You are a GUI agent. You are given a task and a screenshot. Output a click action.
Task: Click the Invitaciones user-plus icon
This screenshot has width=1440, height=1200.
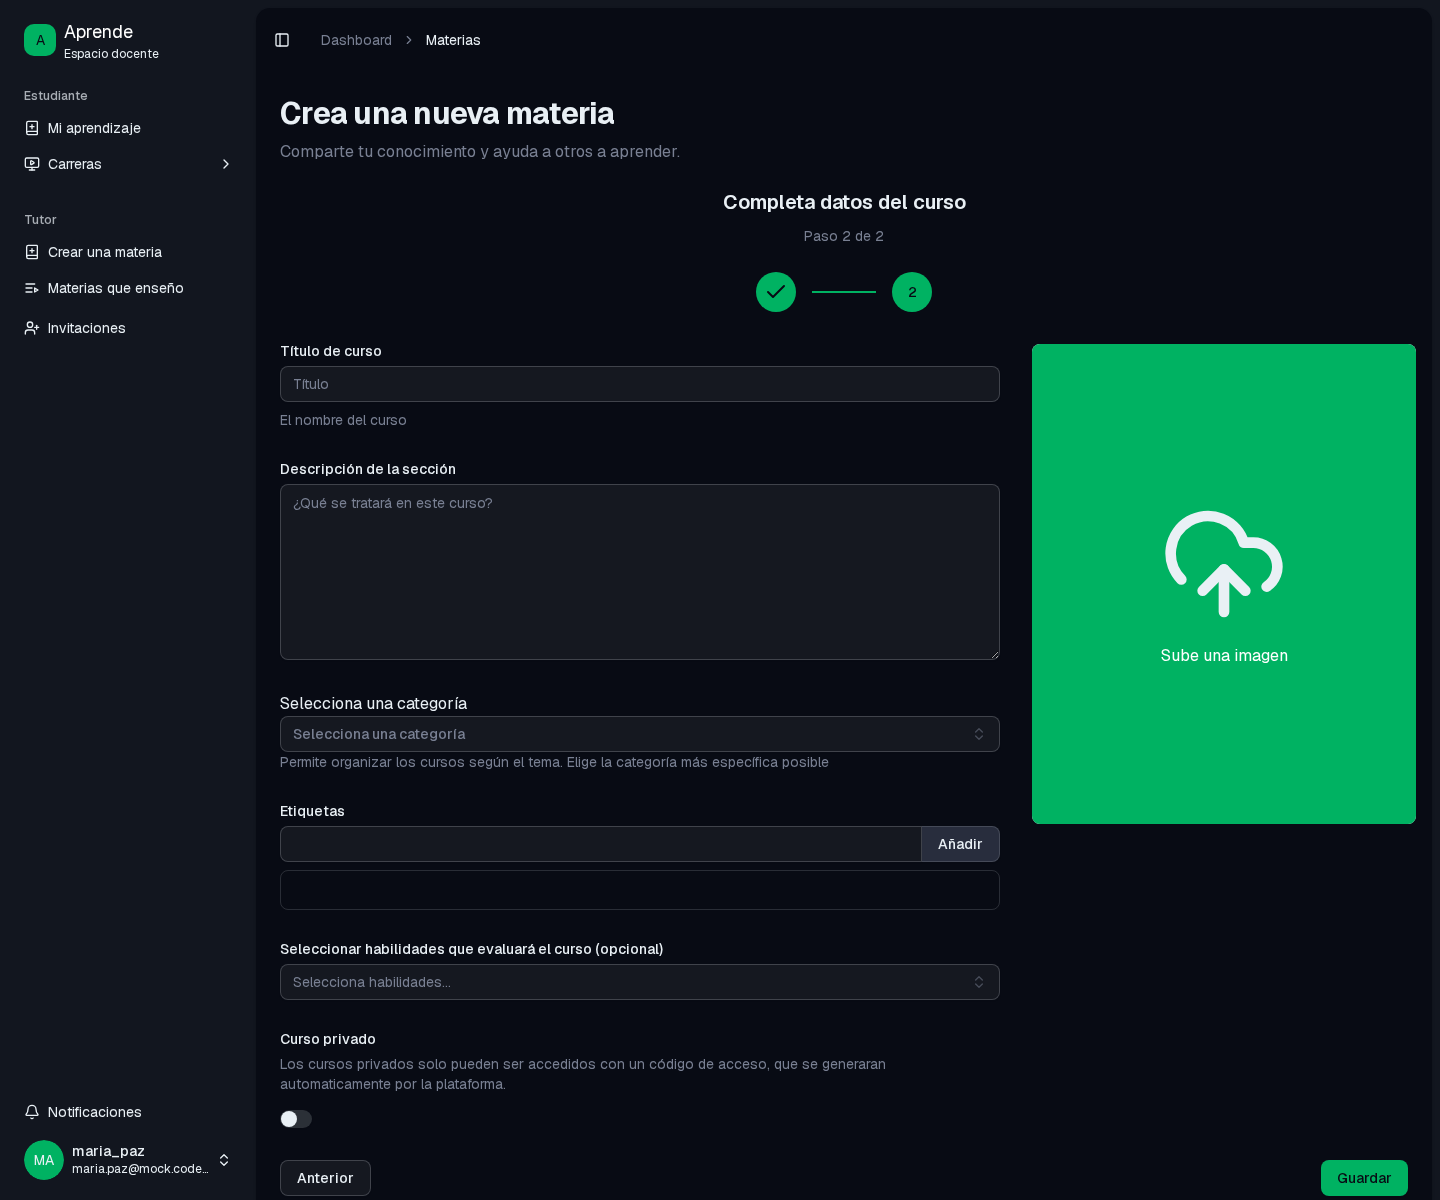pos(32,328)
